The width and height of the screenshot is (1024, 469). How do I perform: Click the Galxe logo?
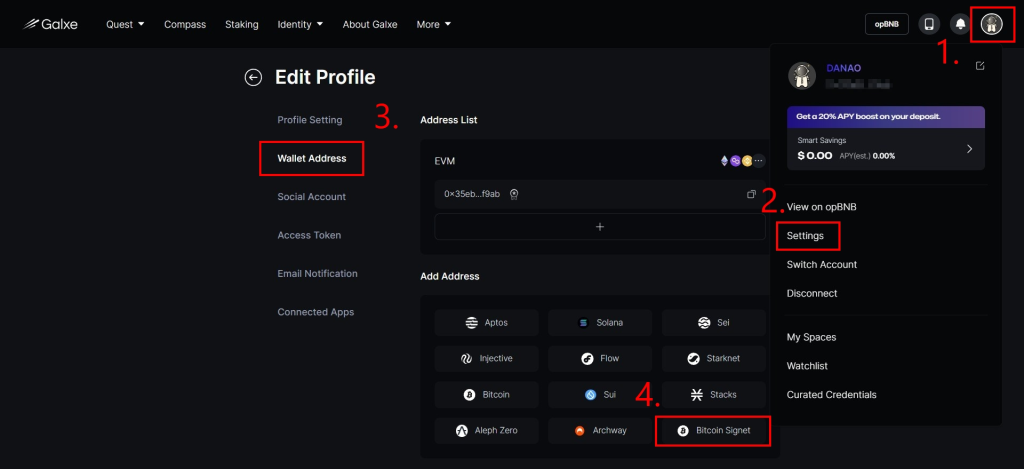(50, 24)
